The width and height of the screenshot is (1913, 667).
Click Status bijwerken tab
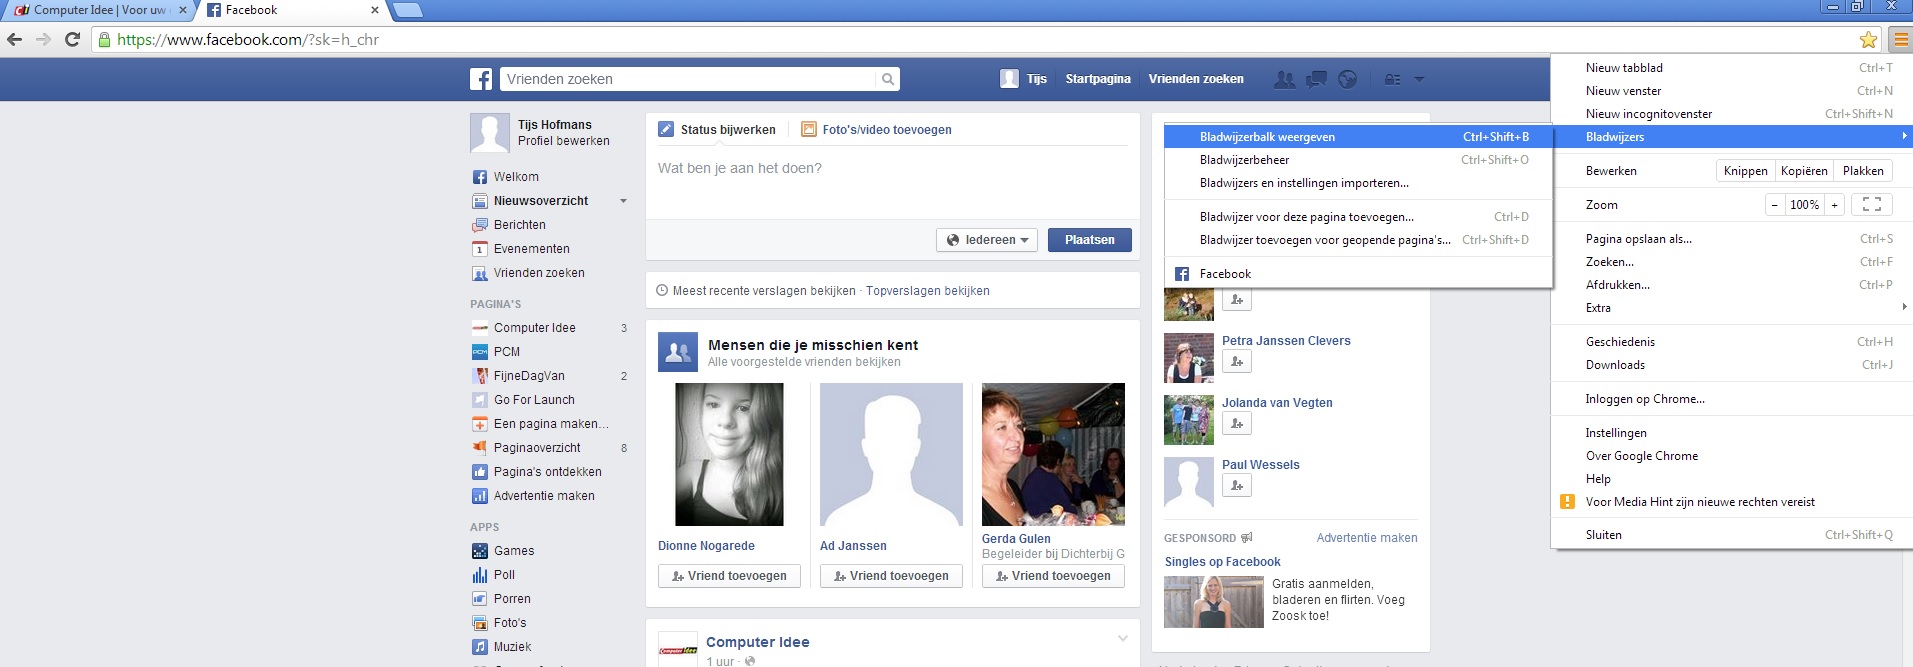[717, 130]
